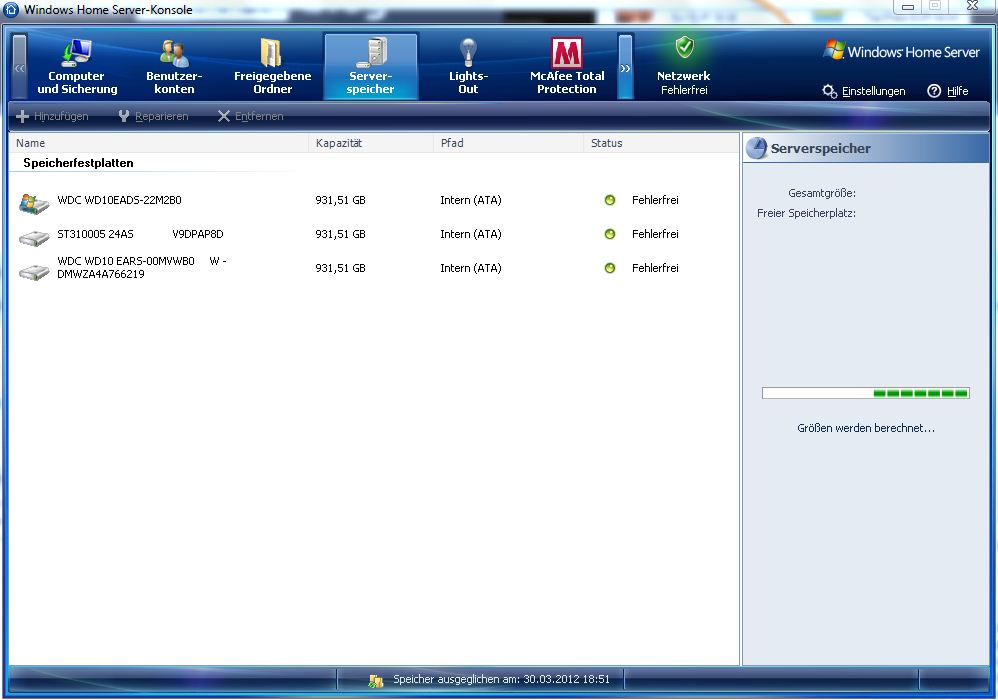Image resolution: width=998 pixels, height=700 pixels.
Task: Open the Computer und Sicherung tab
Action: tap(77, 67)
